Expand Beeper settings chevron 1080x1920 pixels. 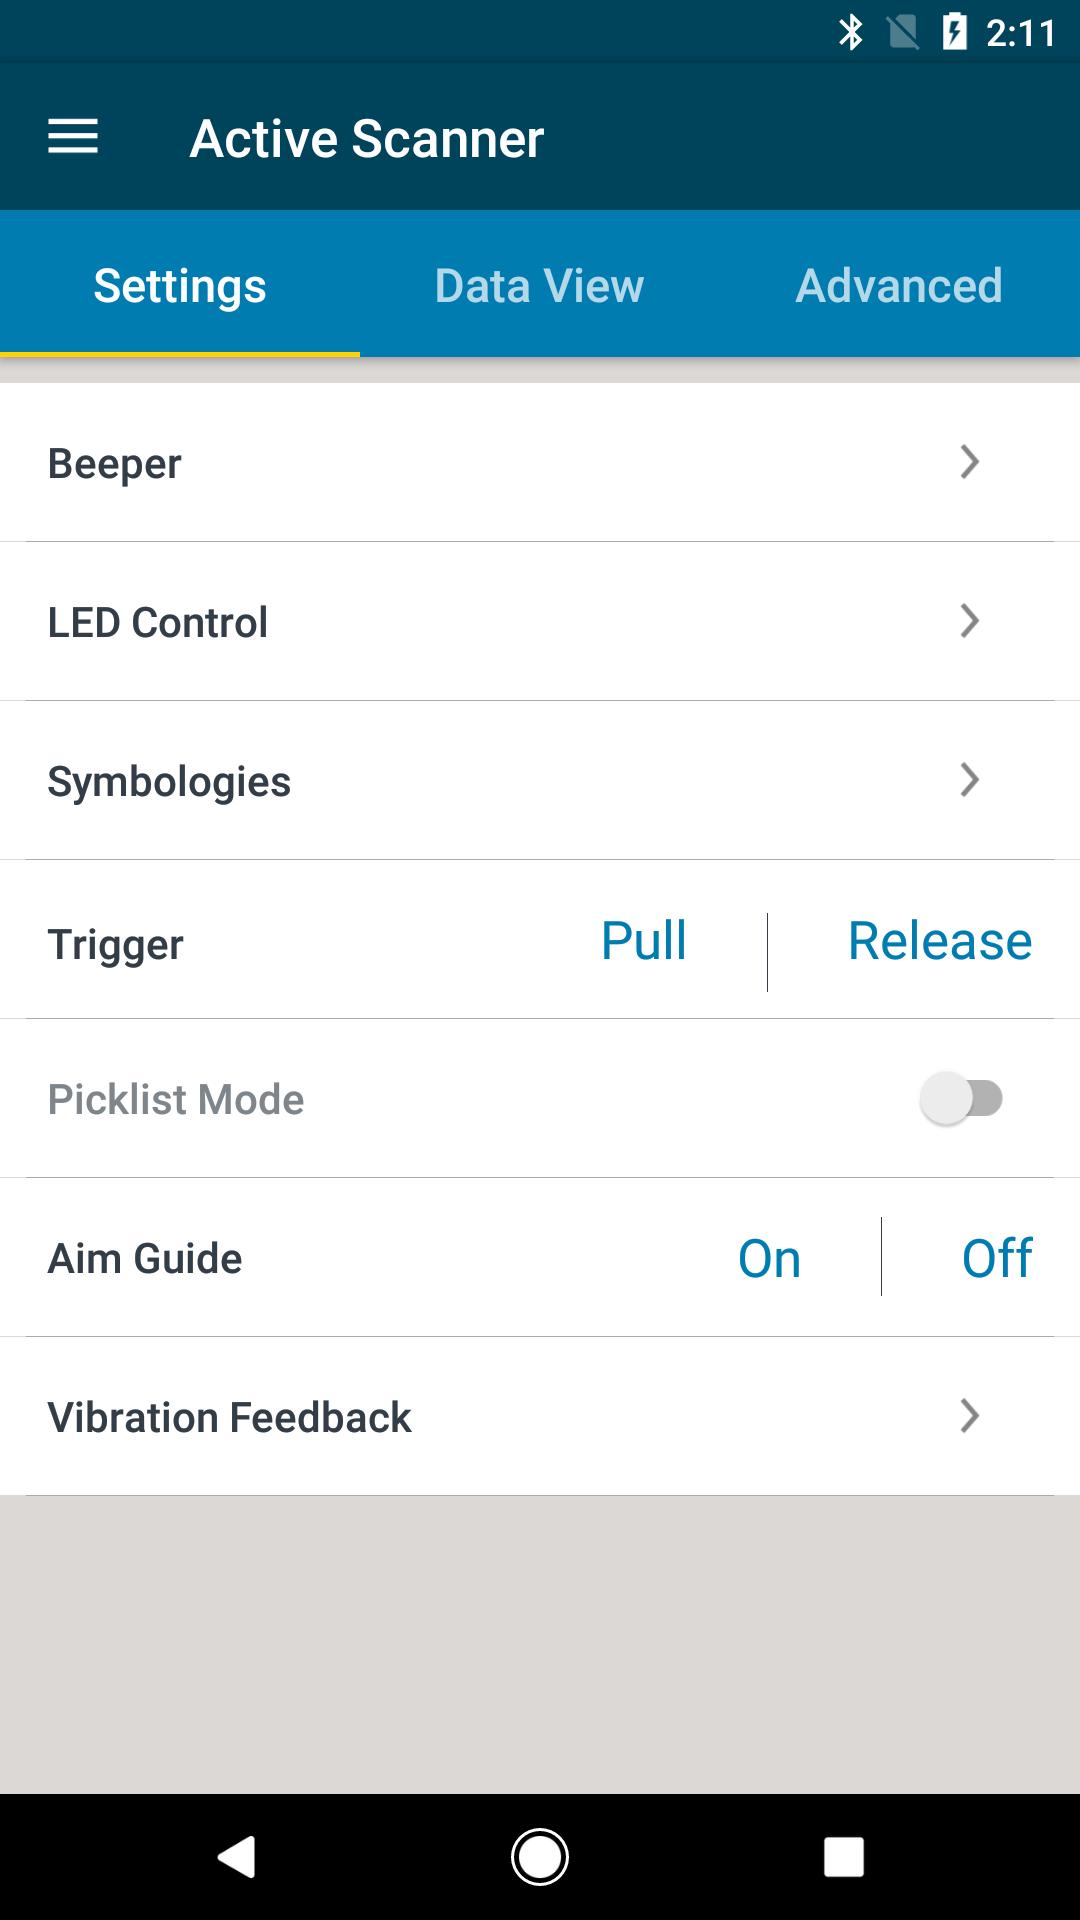coord(969,462)
